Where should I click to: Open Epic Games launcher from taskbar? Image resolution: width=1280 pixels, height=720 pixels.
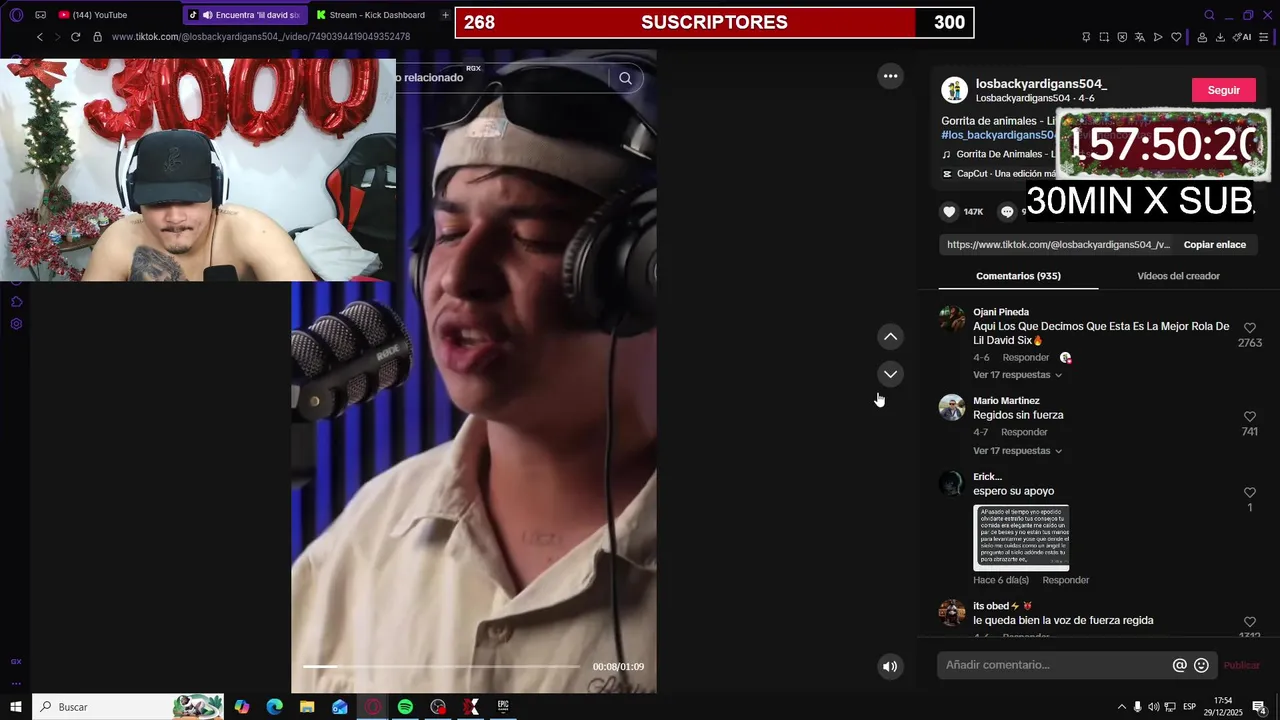503,707
